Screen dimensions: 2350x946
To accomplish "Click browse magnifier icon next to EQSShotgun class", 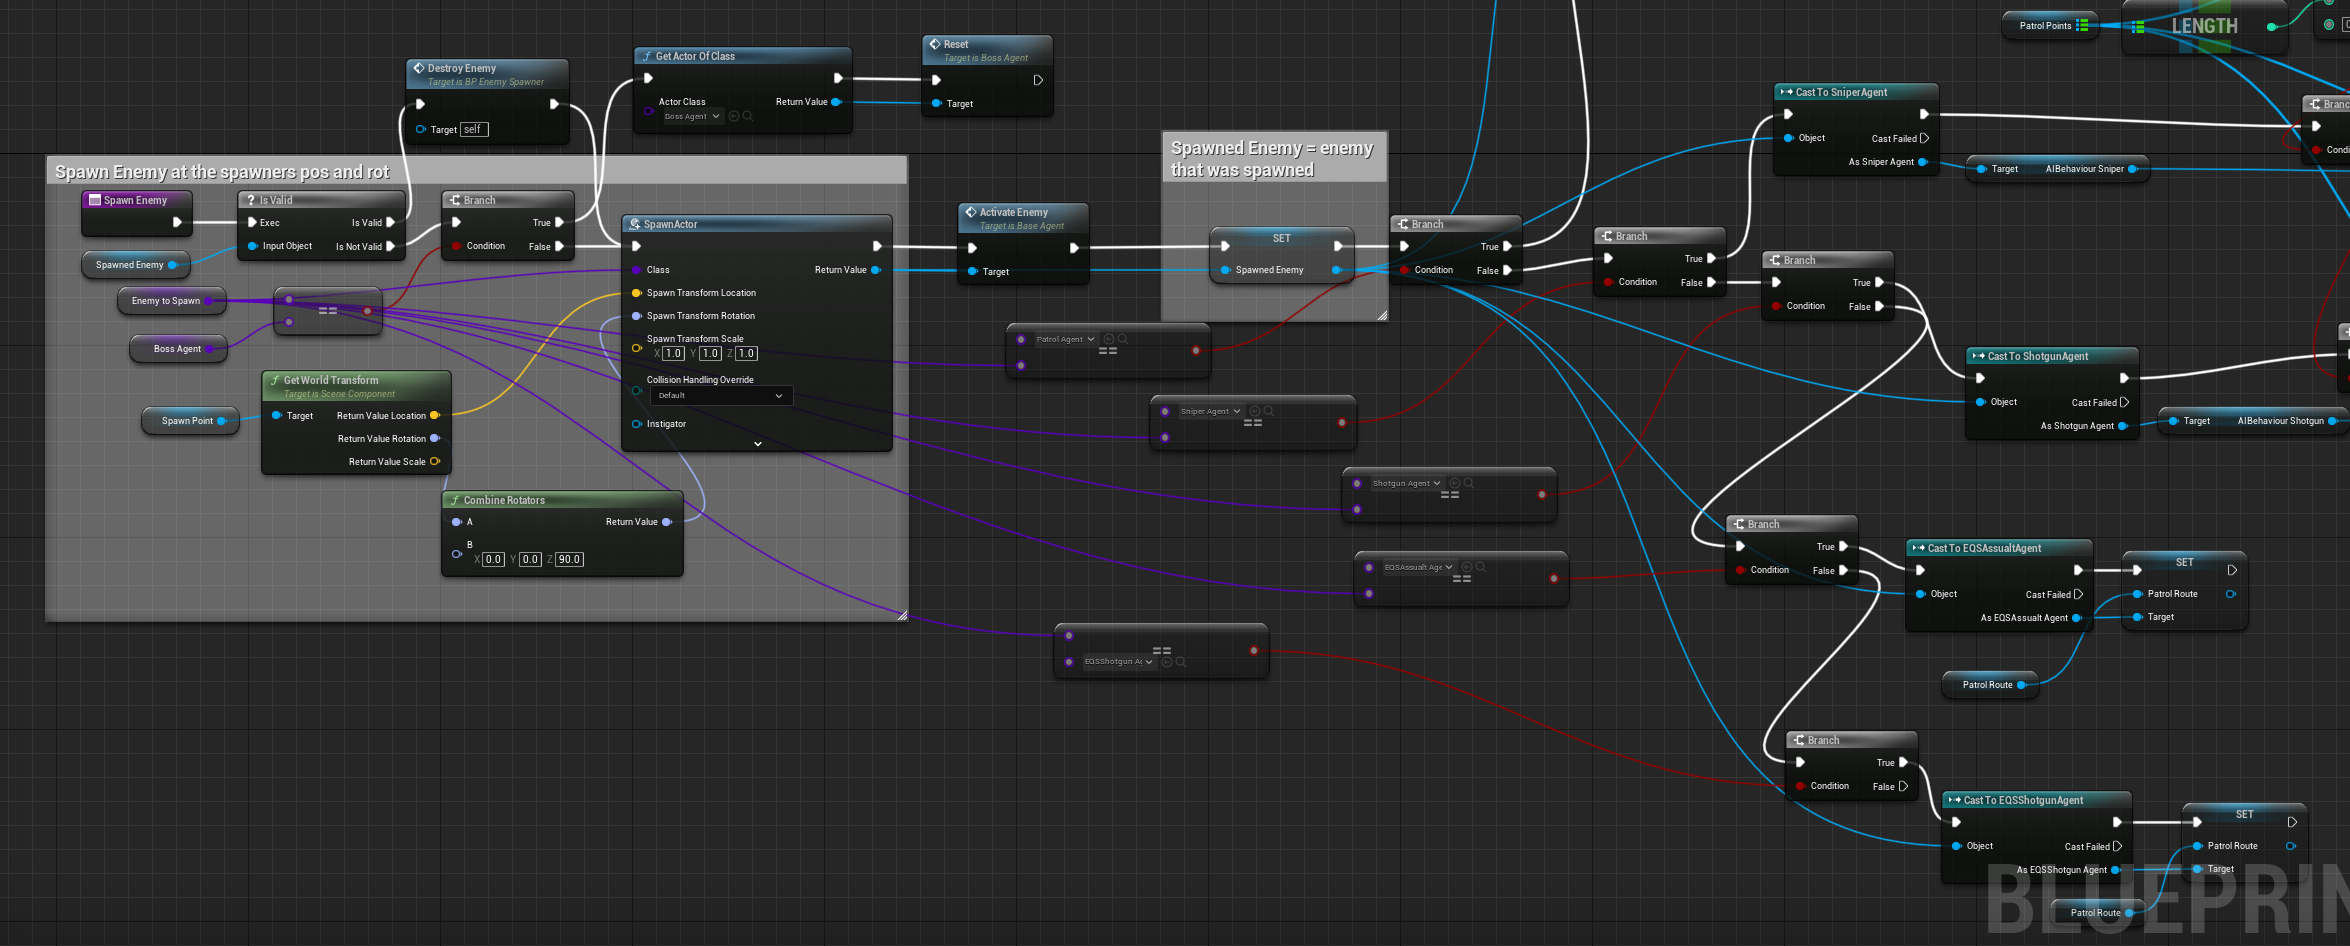I will point(1181,662).
